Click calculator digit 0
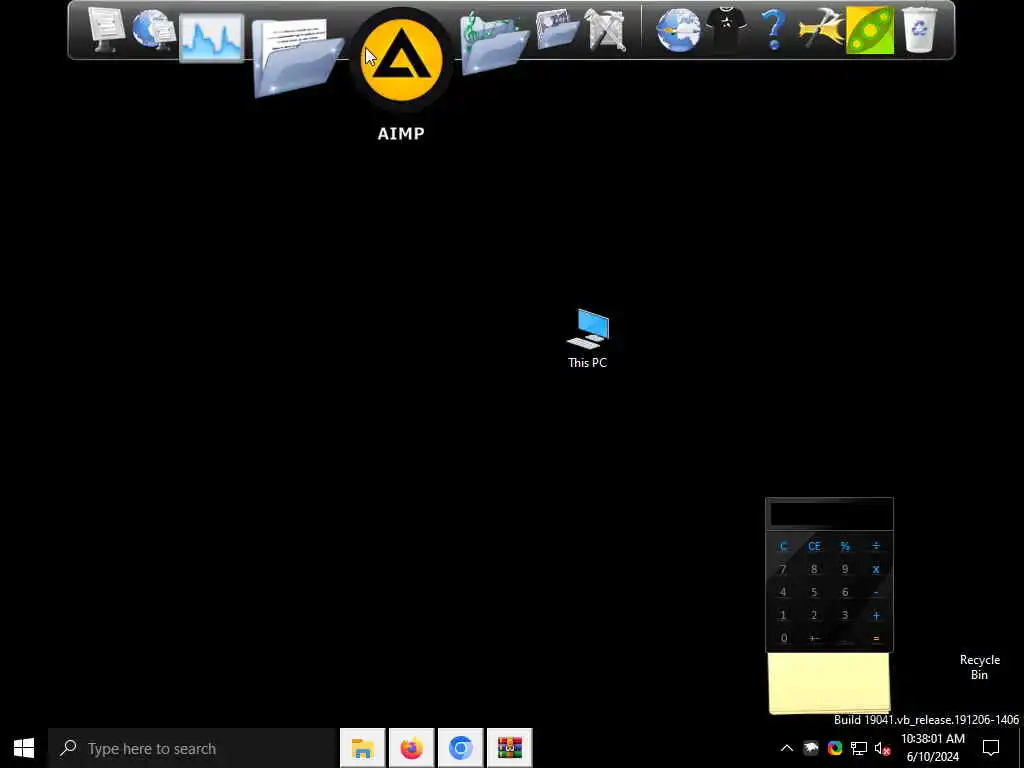The height and width of the screenshot is (768, 1024). click(x=783, y=638)
